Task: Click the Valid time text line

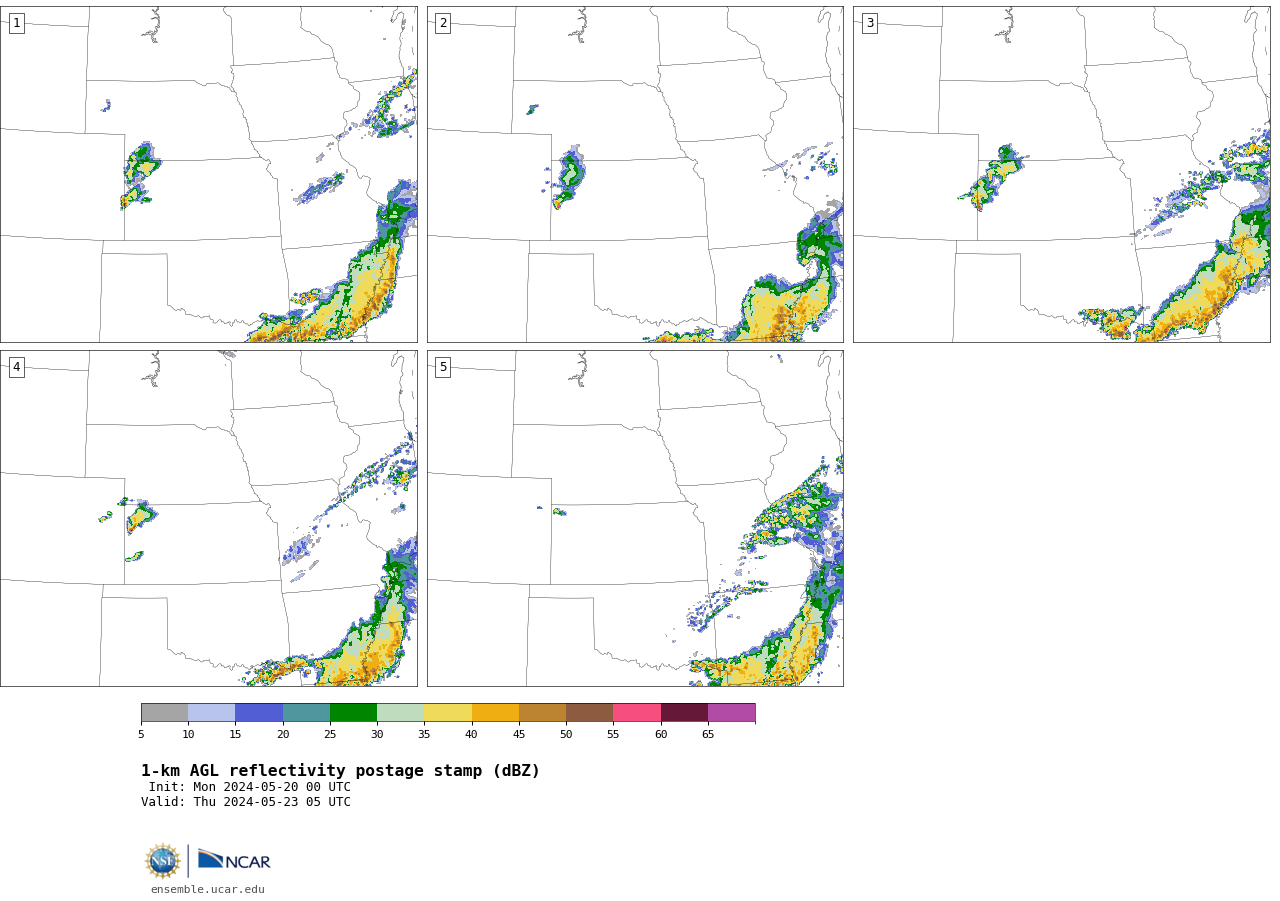Action: [246, 802]
